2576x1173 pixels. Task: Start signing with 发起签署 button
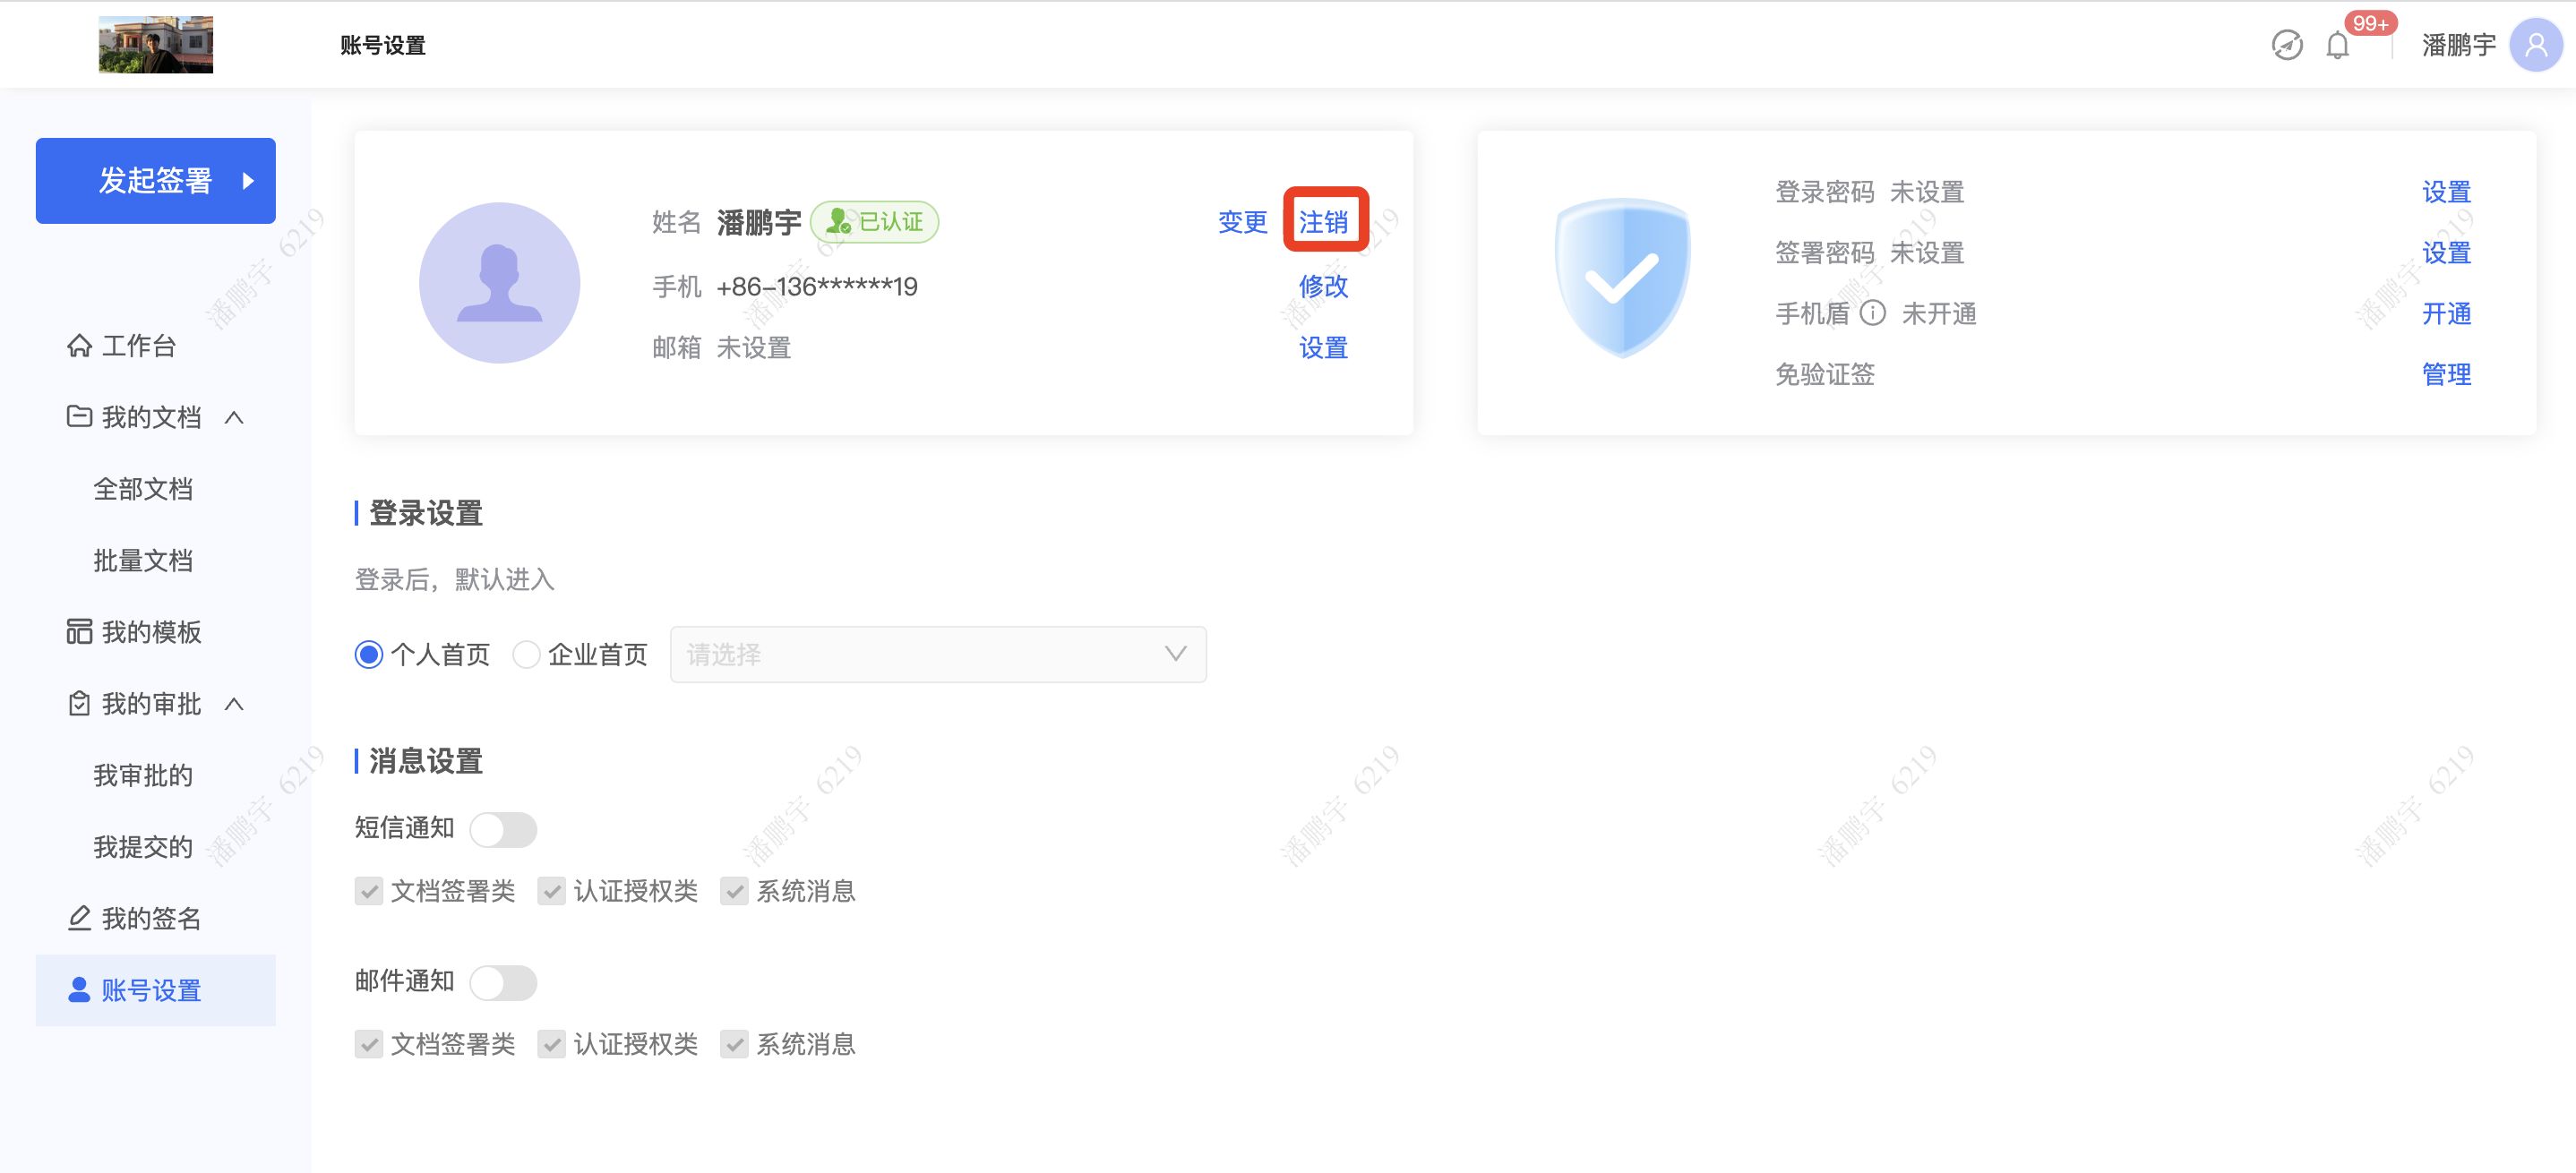156,180
